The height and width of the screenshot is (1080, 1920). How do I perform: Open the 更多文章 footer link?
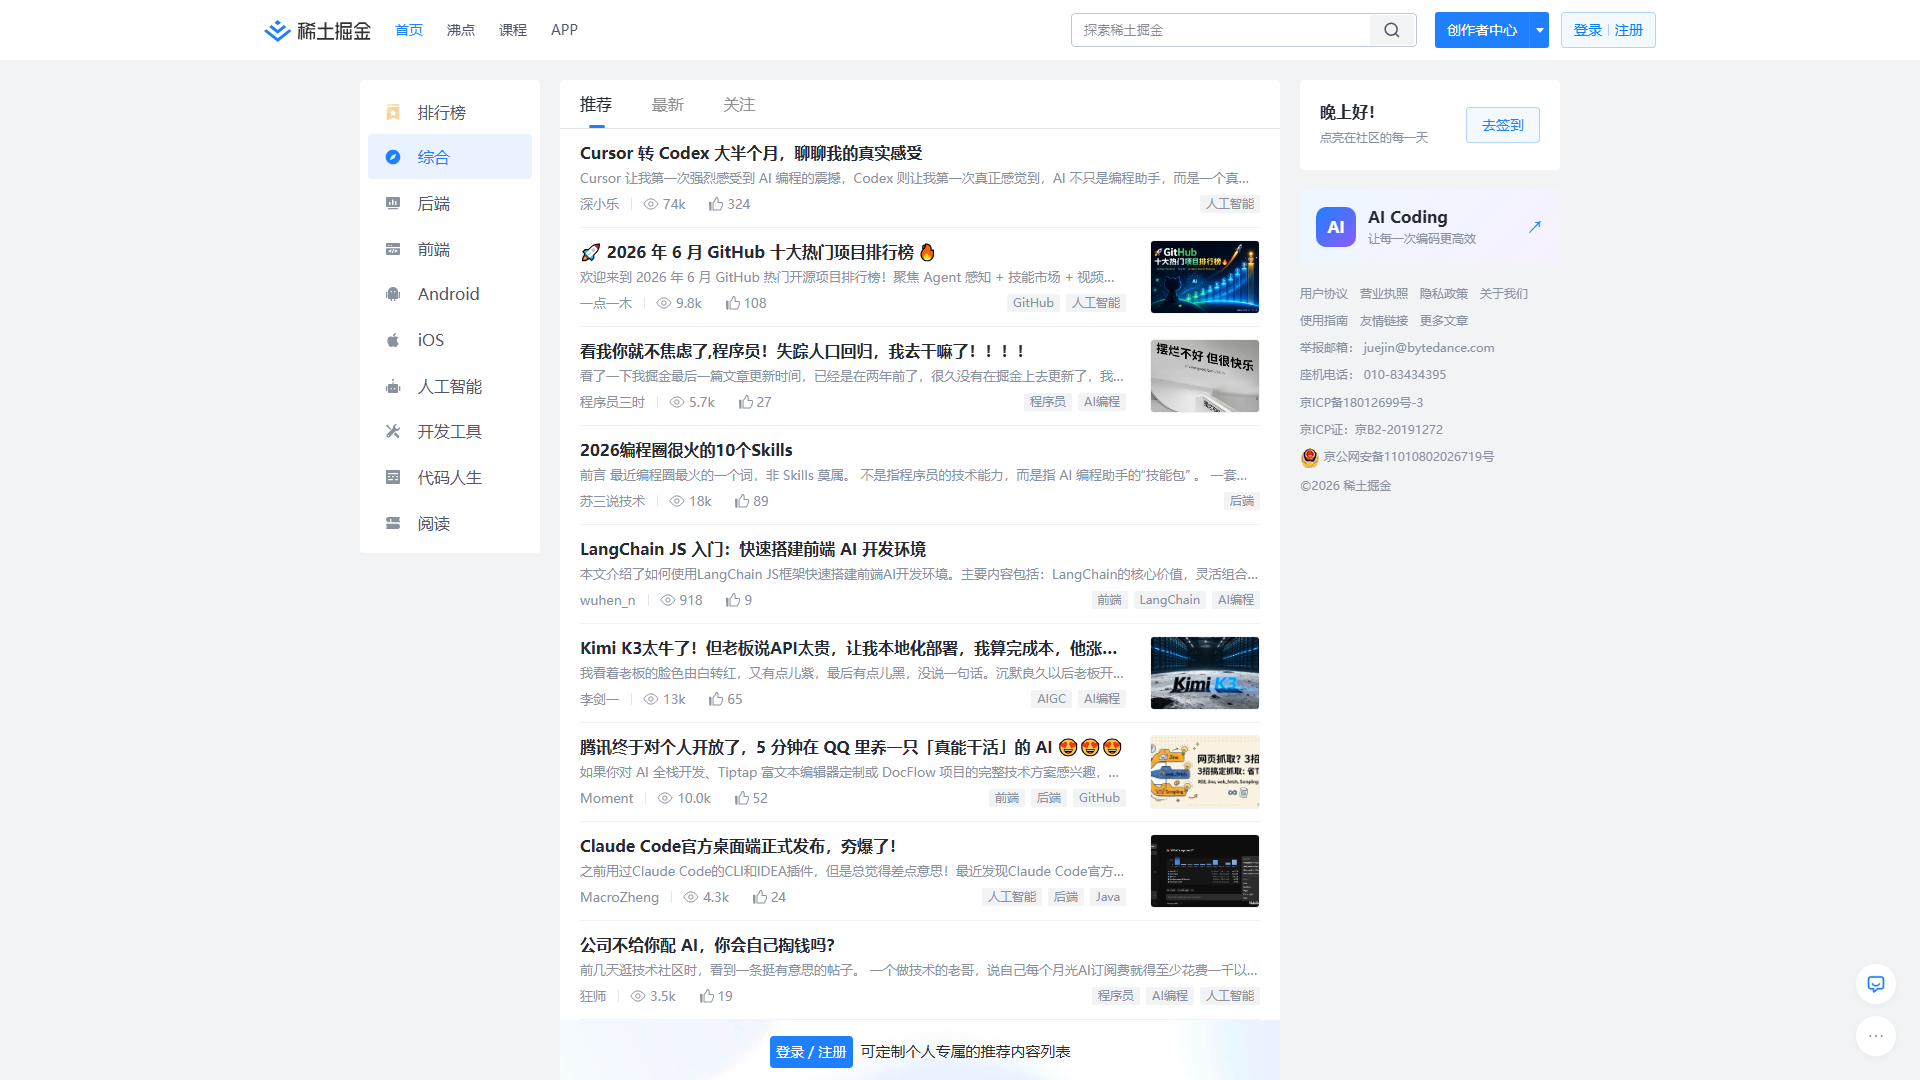pyautogui.click(x=1444, y=321)
